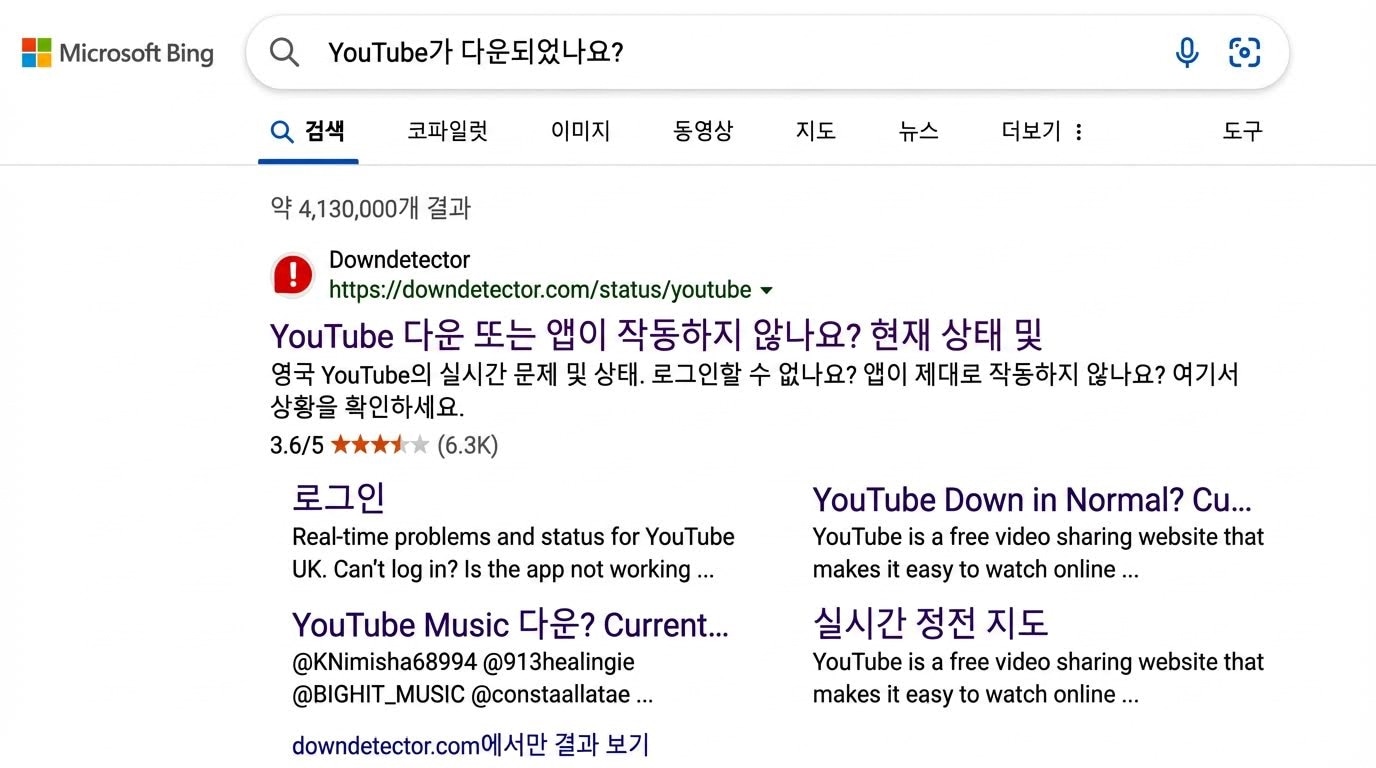Click the magnifying glass inside the search box

(x=283, y=52)
